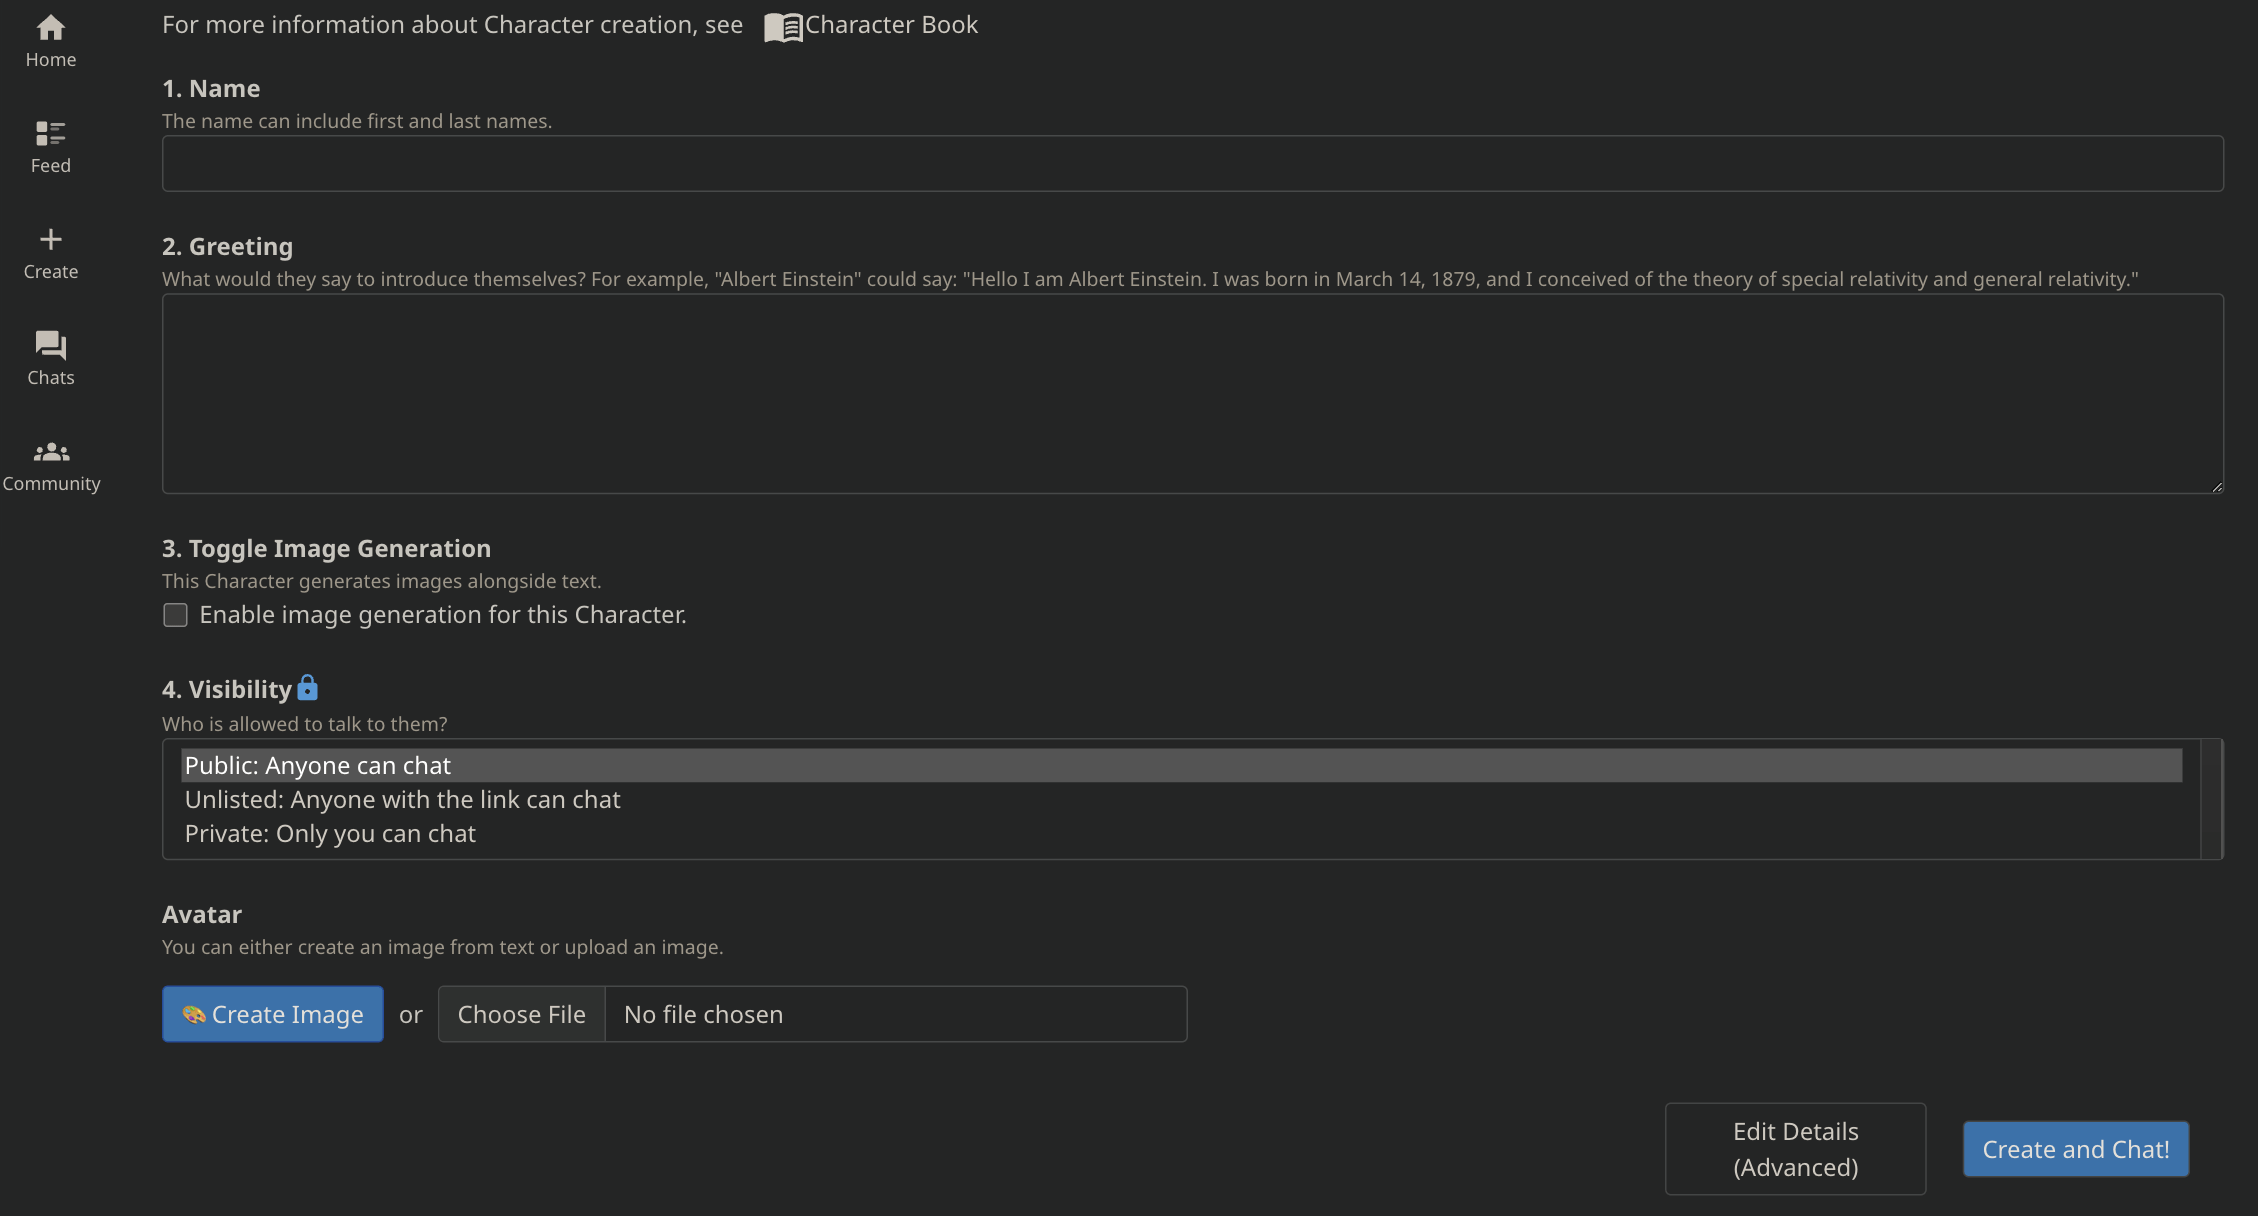Open the Feed icon in the sidebar
Image resolution: width=2258 pixels, height=1216 pixels.
50,133
